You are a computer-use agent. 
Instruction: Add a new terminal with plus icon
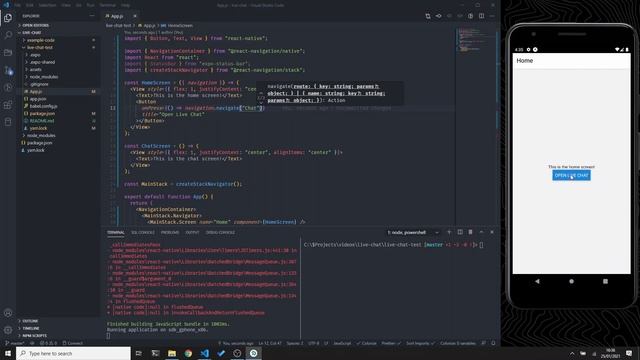click(449, 232)
